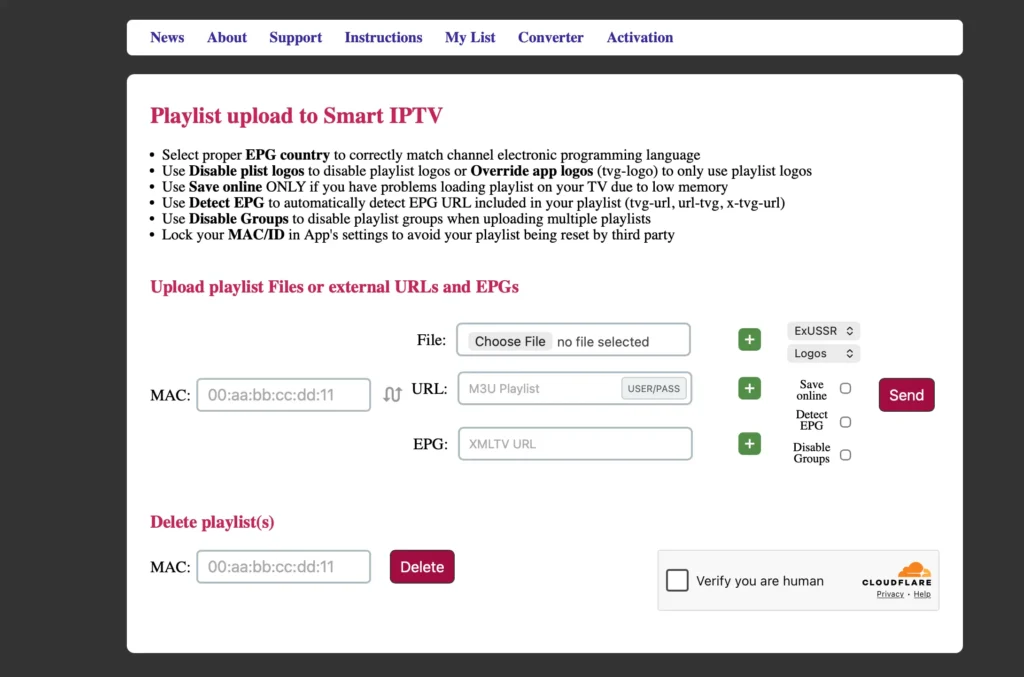The height and width of the screenshot is (677, 1024).
Task: Click the green plus icon beside URL
Action: pyautogui.click(x=749, y=388)
